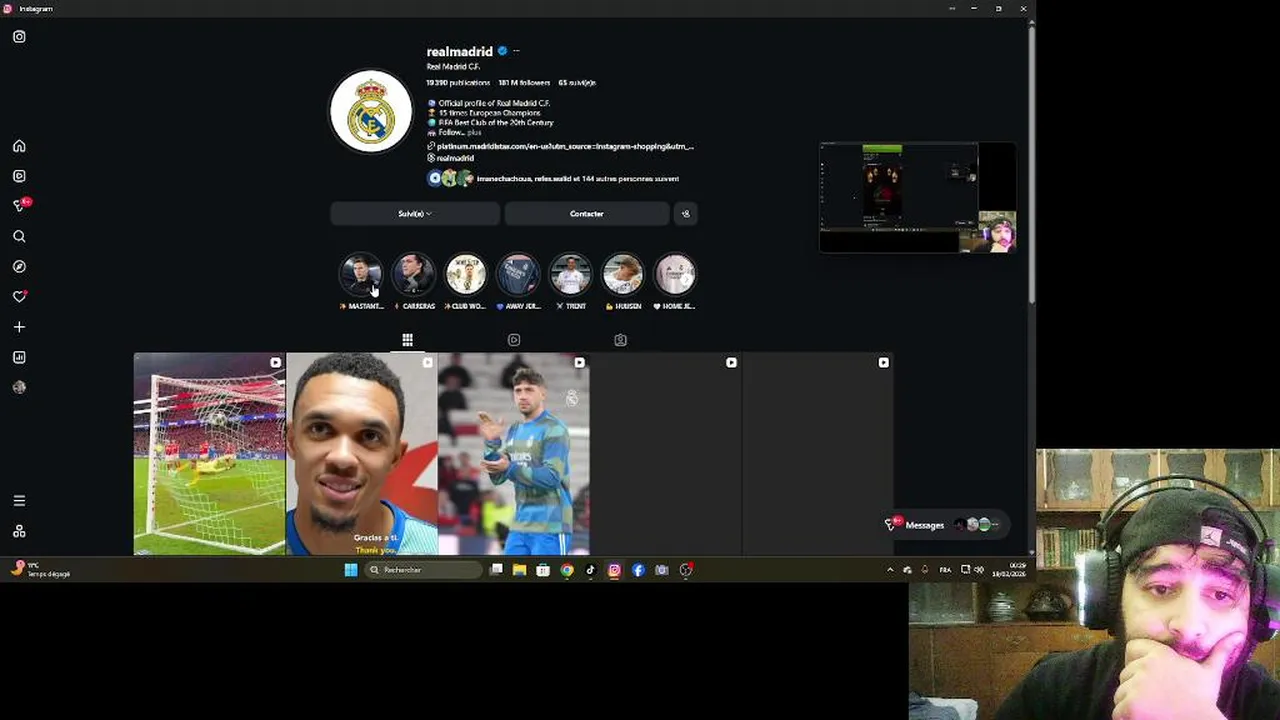Viewport: 1280px width, 720px height.
Task: Click the taskbar Rechercher search box
Action: (424, 570)
